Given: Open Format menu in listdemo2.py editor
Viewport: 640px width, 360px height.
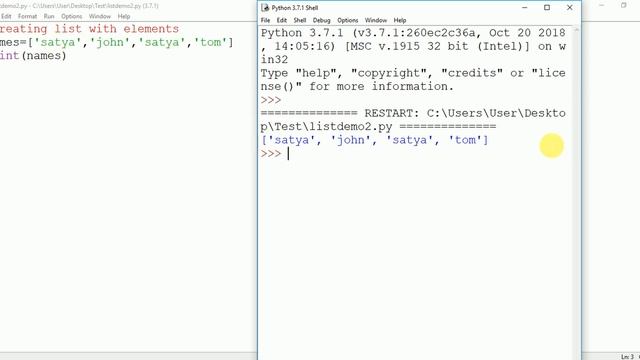Looking at the screenshot, I should click(x=27, y=16).
